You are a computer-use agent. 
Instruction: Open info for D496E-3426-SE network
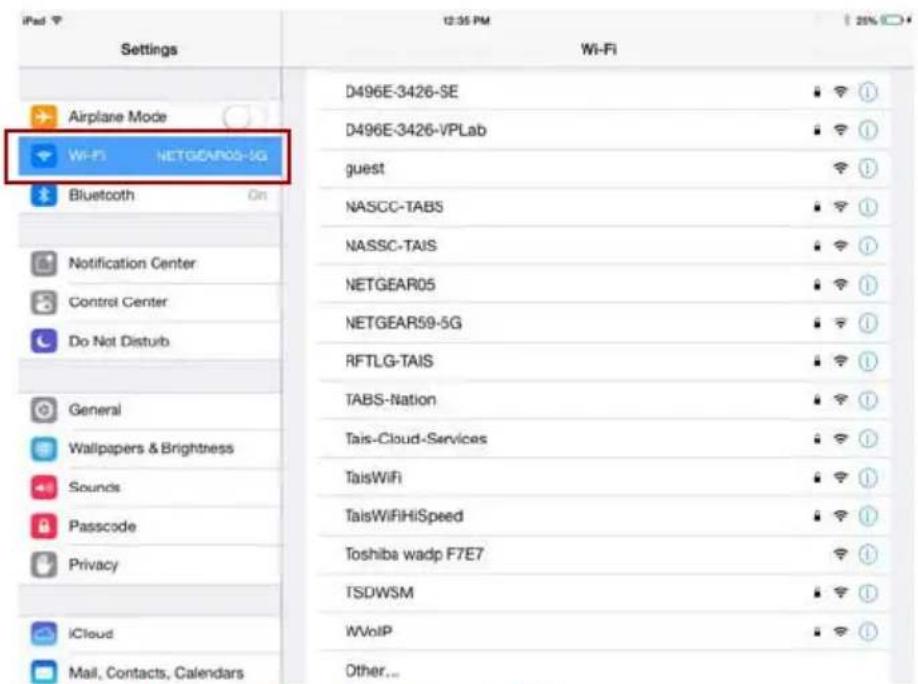tap(868, 91)
